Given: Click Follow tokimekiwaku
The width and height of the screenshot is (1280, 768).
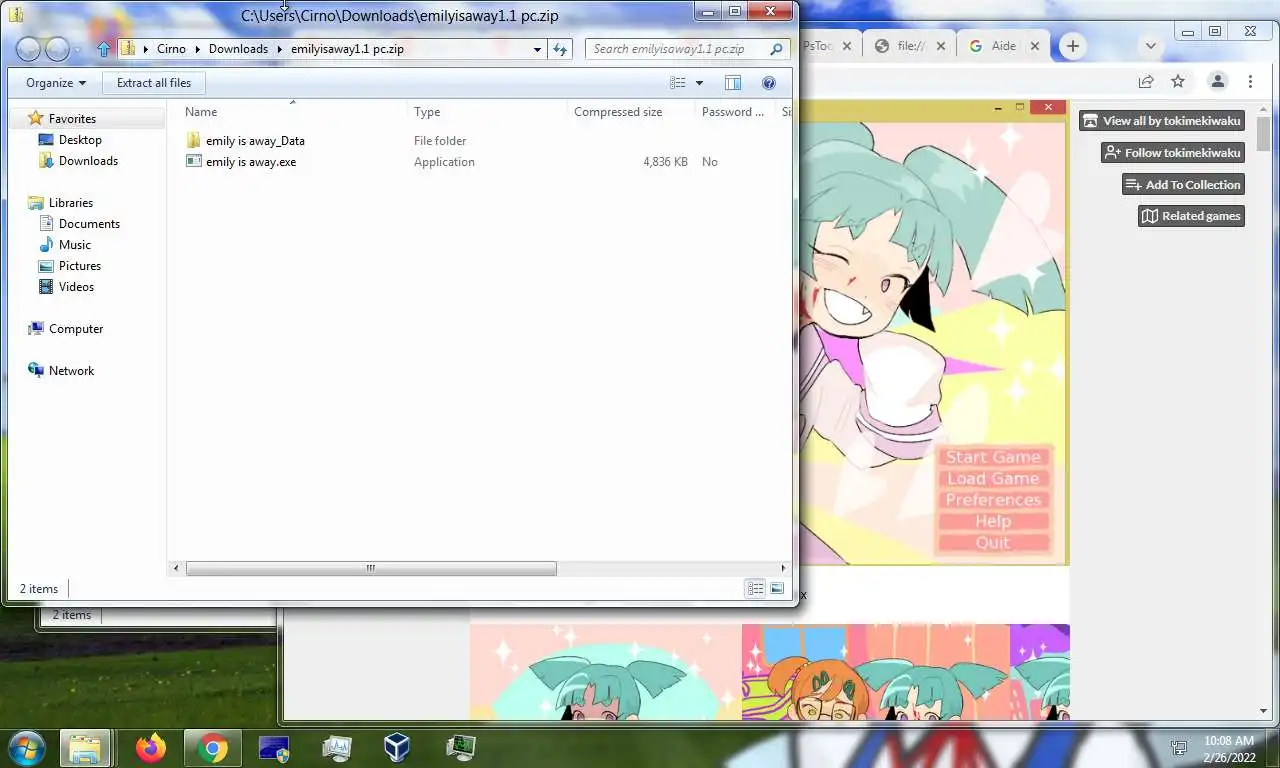Looking at the screenshot, I should (x=1173, y=153).
